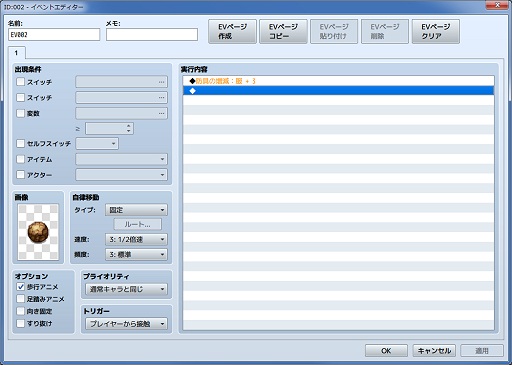Enable the 変数 condition checkbox
This screenshot has width=512, height=365.
coord(21,113)
